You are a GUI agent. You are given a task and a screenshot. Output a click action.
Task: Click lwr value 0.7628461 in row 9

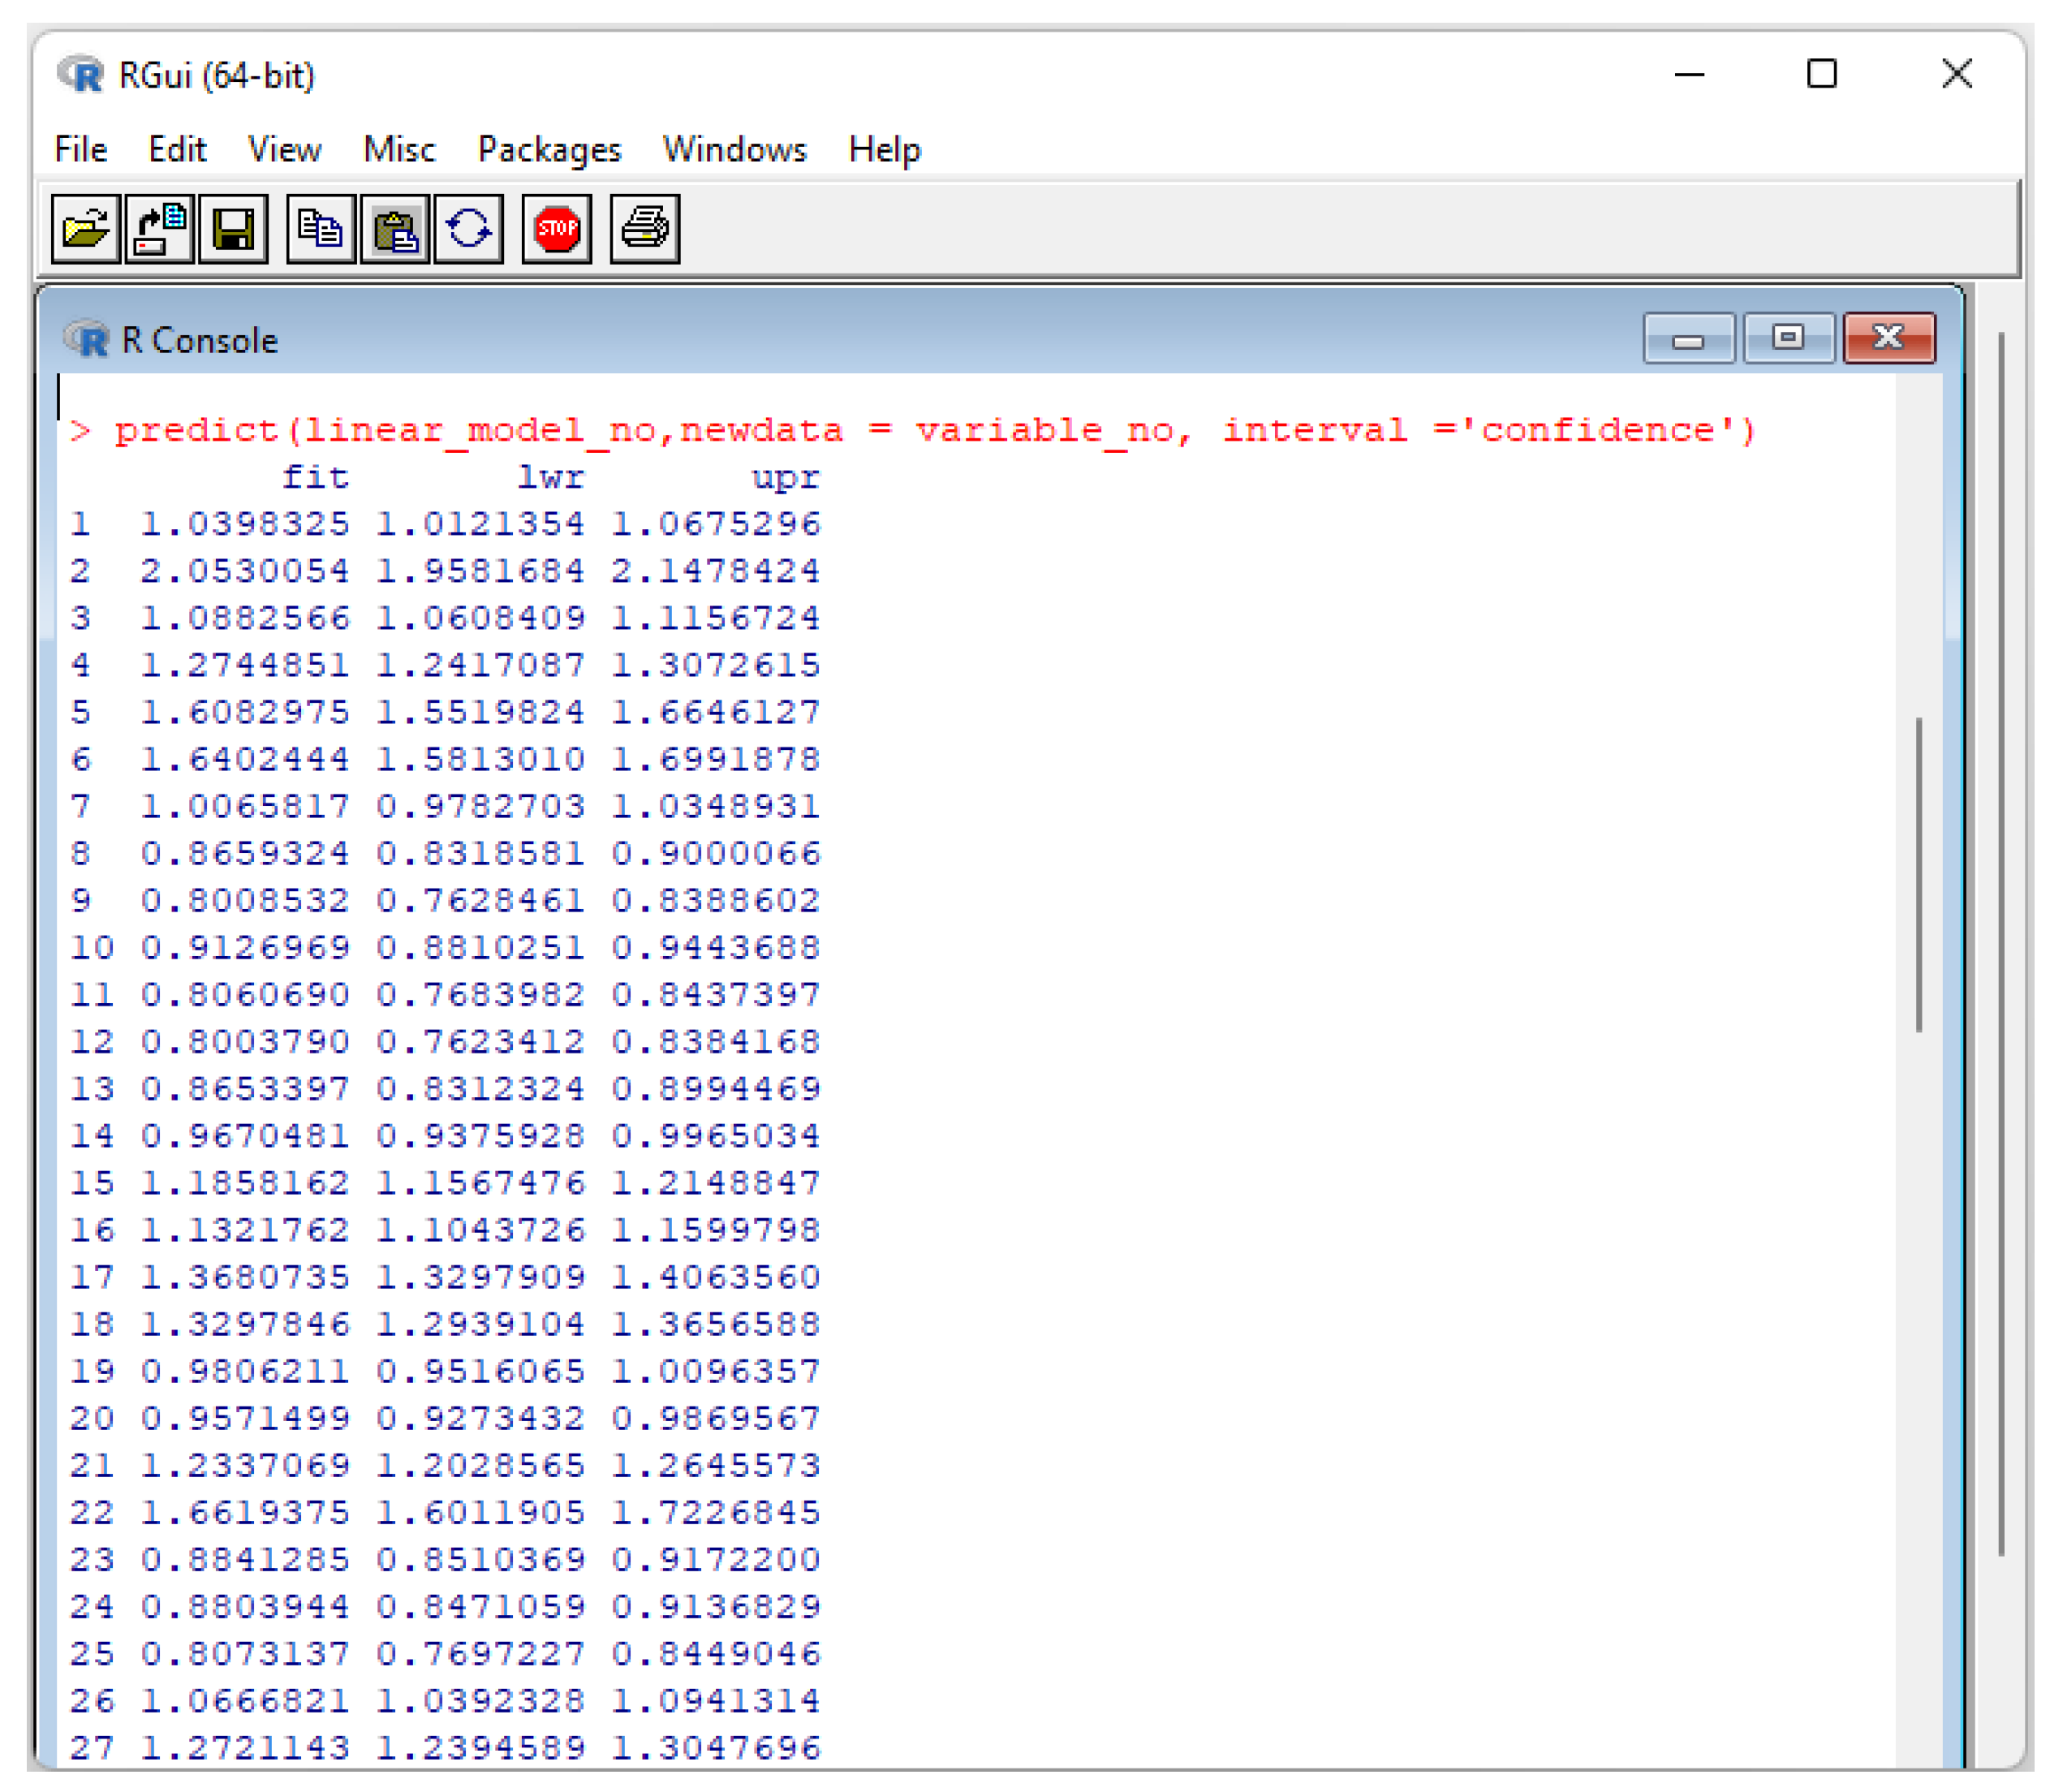click(481, 901)
